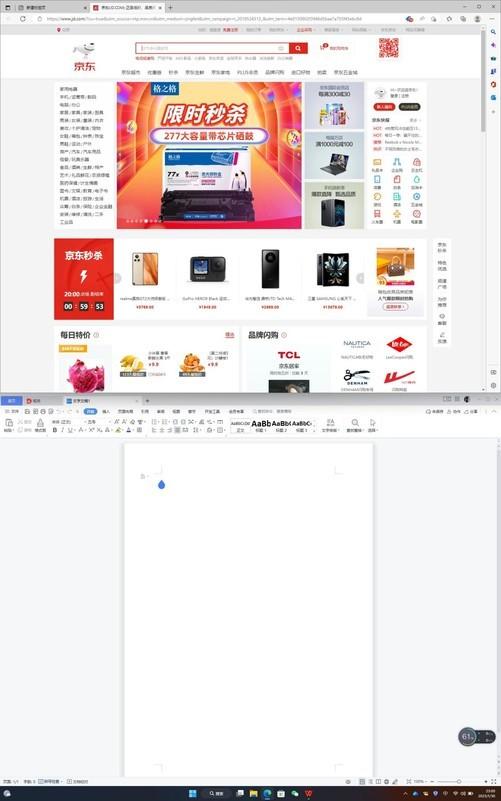Apply the 标题 1 AaBb style

(x=261, y=426)
